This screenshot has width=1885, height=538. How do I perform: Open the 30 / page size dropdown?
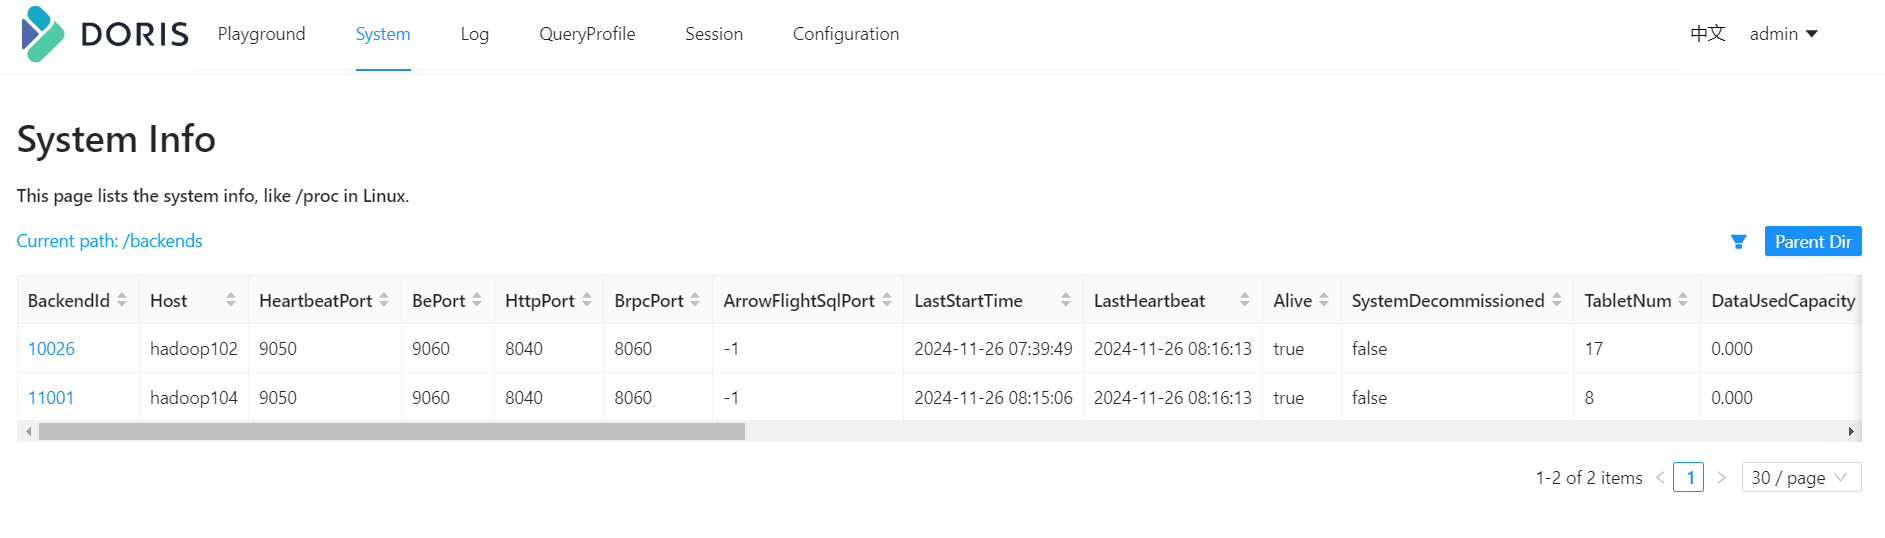[1801, 478]
